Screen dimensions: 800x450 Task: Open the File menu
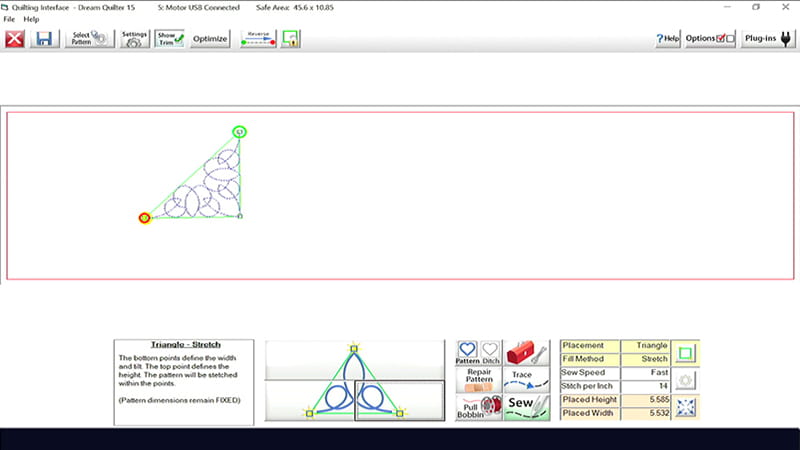(x=9, y=19)
